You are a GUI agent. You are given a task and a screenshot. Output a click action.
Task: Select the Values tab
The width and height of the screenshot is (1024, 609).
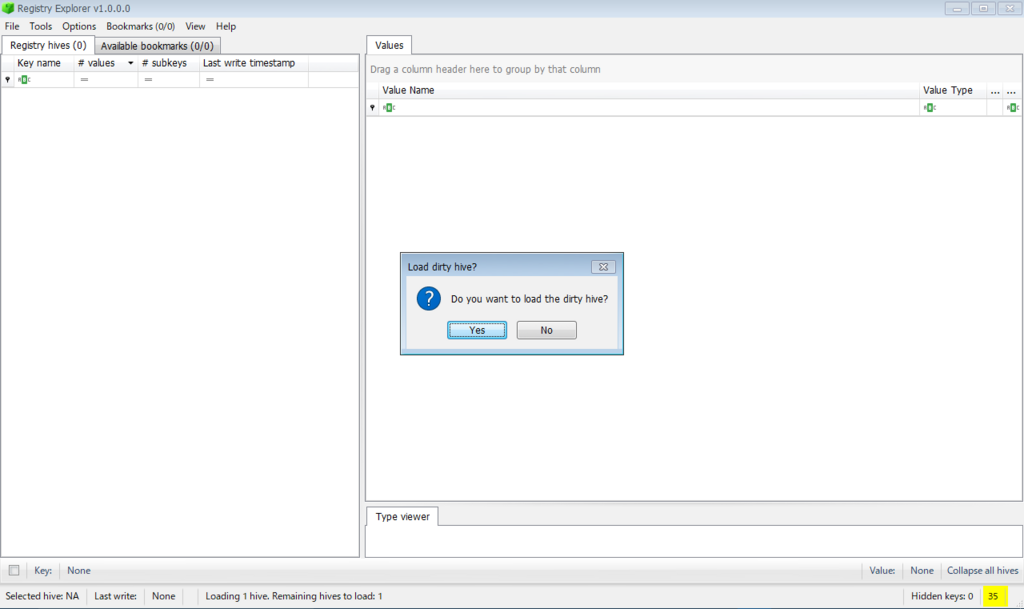(x=389, y=45)
